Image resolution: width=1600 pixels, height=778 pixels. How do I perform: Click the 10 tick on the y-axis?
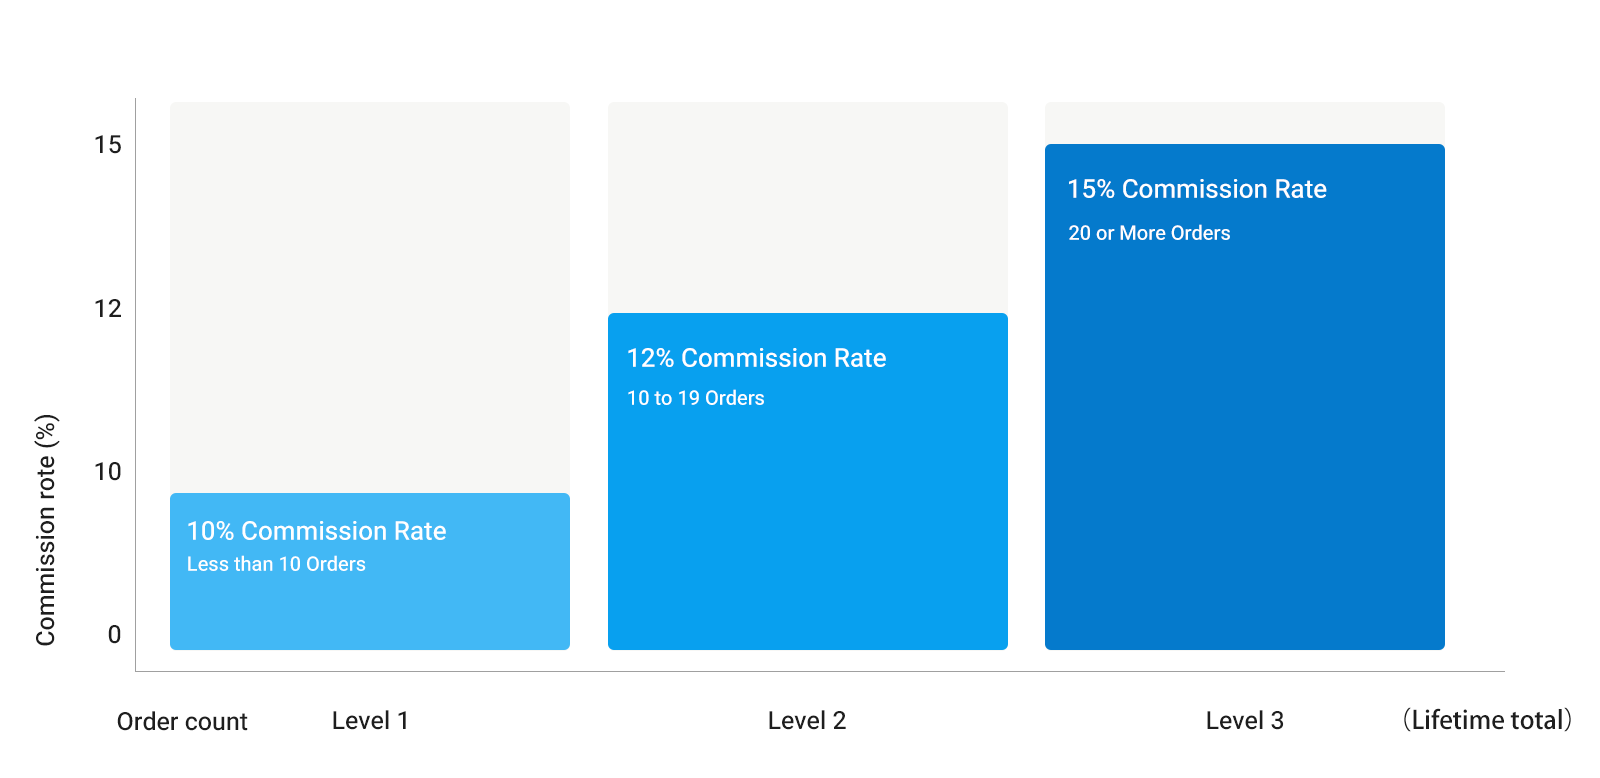pyautogui.click(x=108, y=472)
